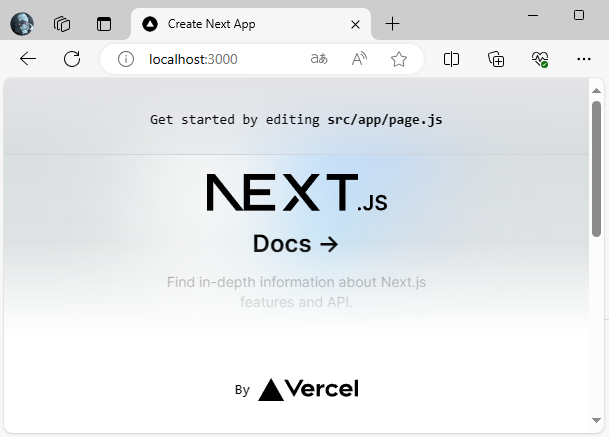Open the Docs link
Screen dimensions: 609x437
pyautogui.click(x=296, y=244)
